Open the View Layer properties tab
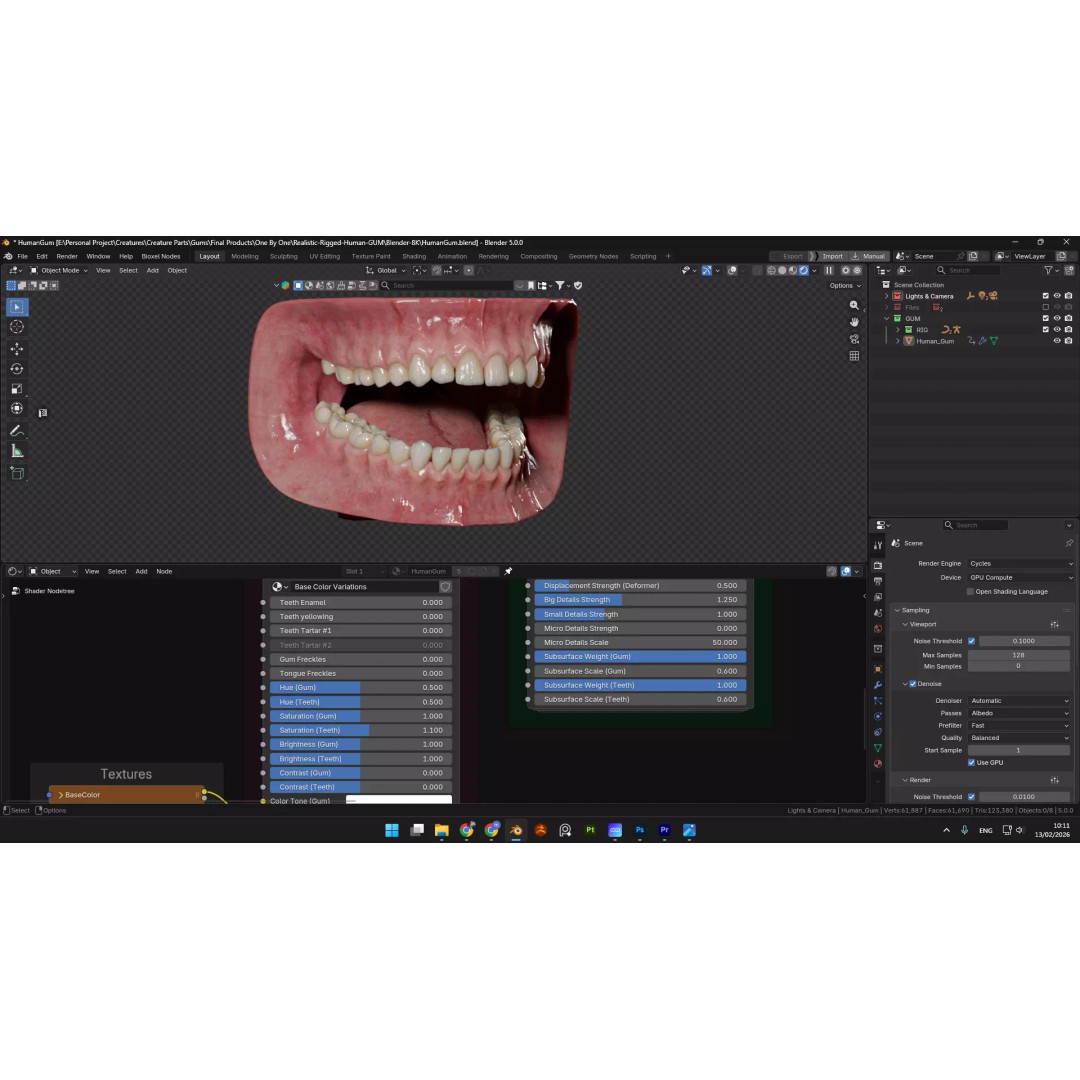The image size is (1080, 1080). (x=878, y=597)
